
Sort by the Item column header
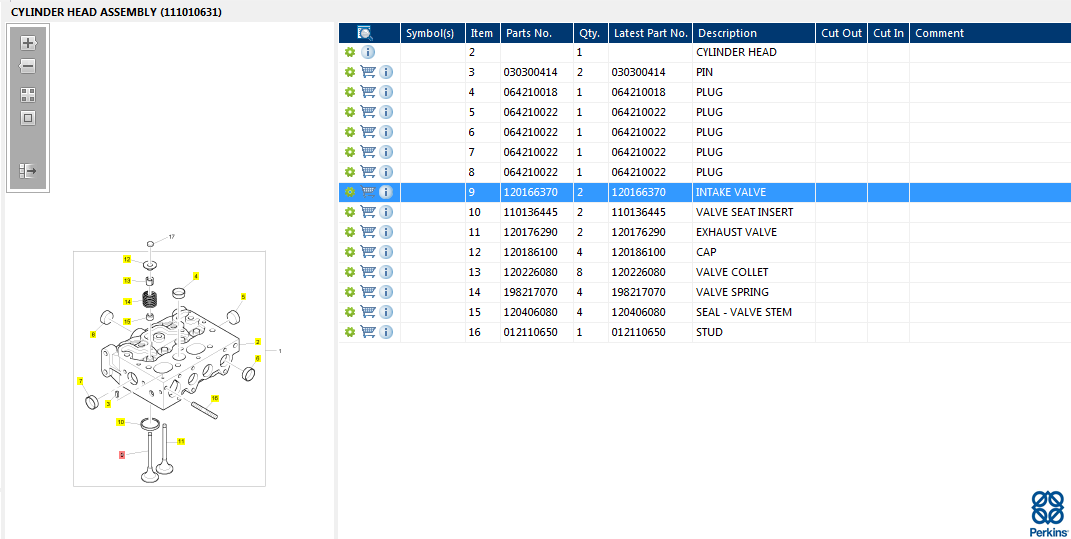coord(483,33)
